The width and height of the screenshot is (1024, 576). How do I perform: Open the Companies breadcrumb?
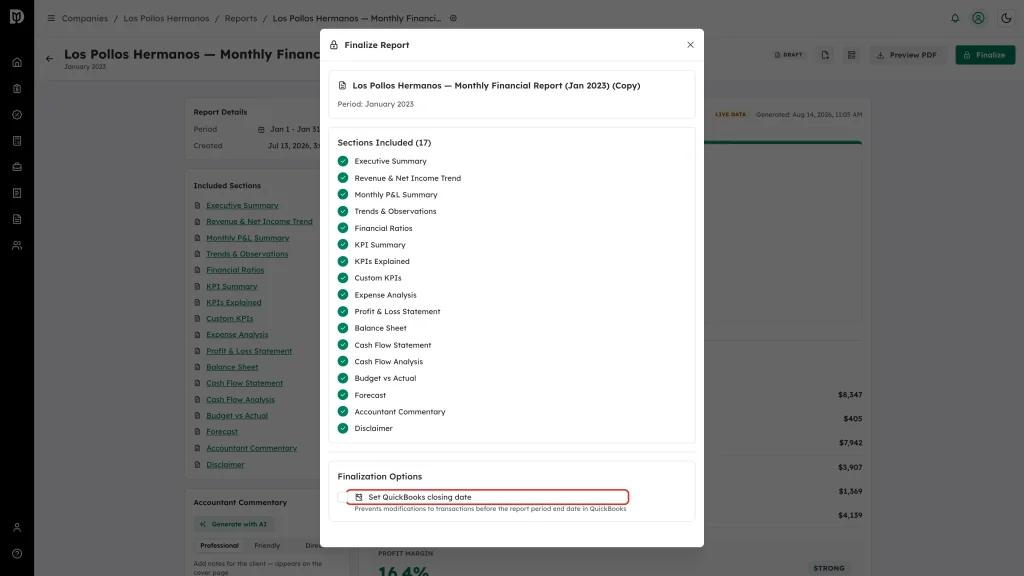tap(85, 18)
